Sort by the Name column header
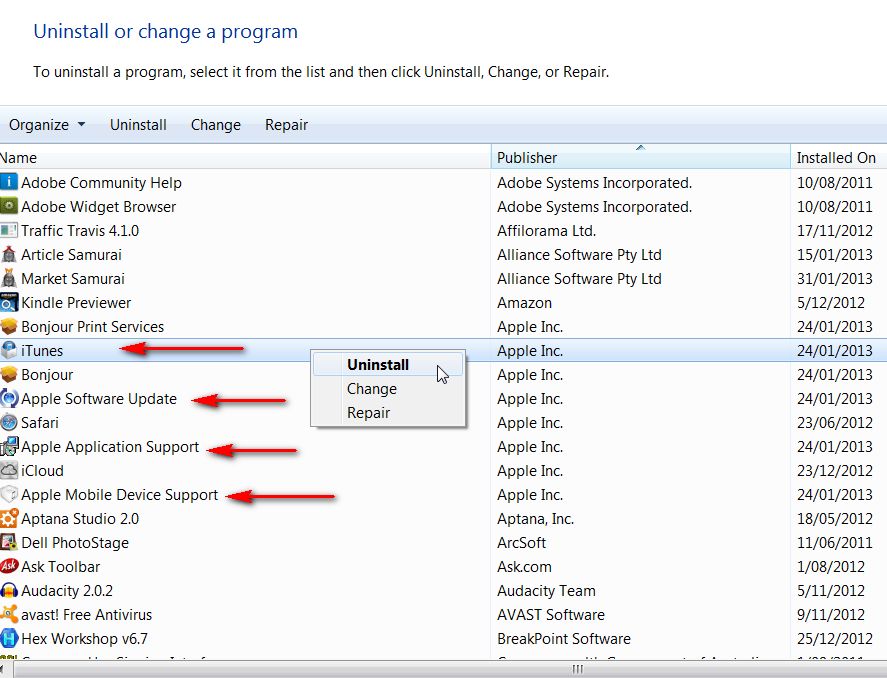 pyautogui.click(x=245, y=157)
